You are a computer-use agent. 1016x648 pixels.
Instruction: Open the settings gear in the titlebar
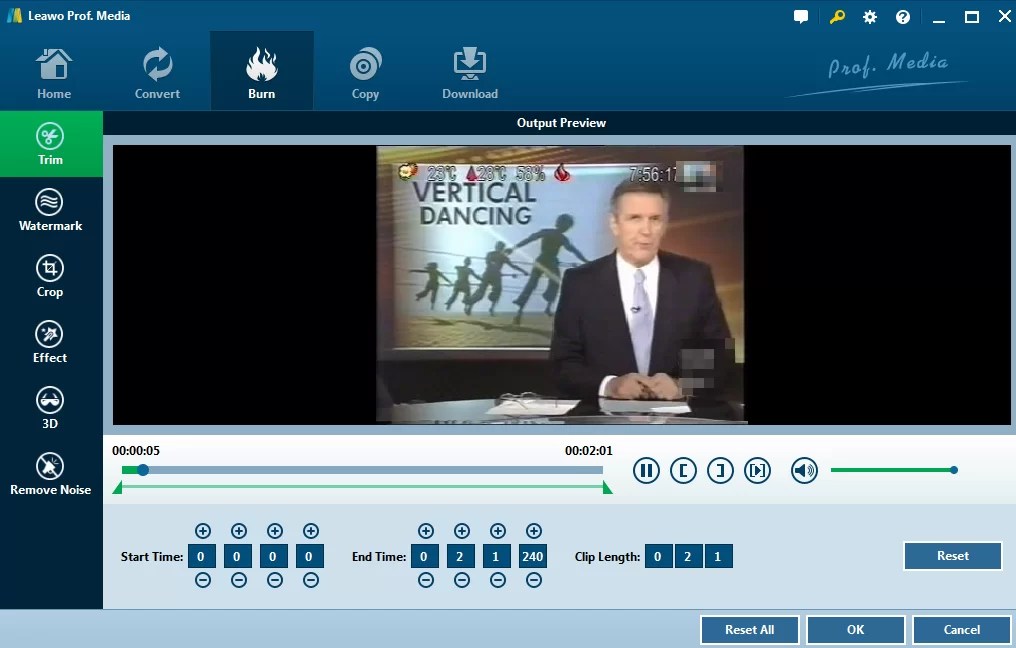click(x=869, y=16)
